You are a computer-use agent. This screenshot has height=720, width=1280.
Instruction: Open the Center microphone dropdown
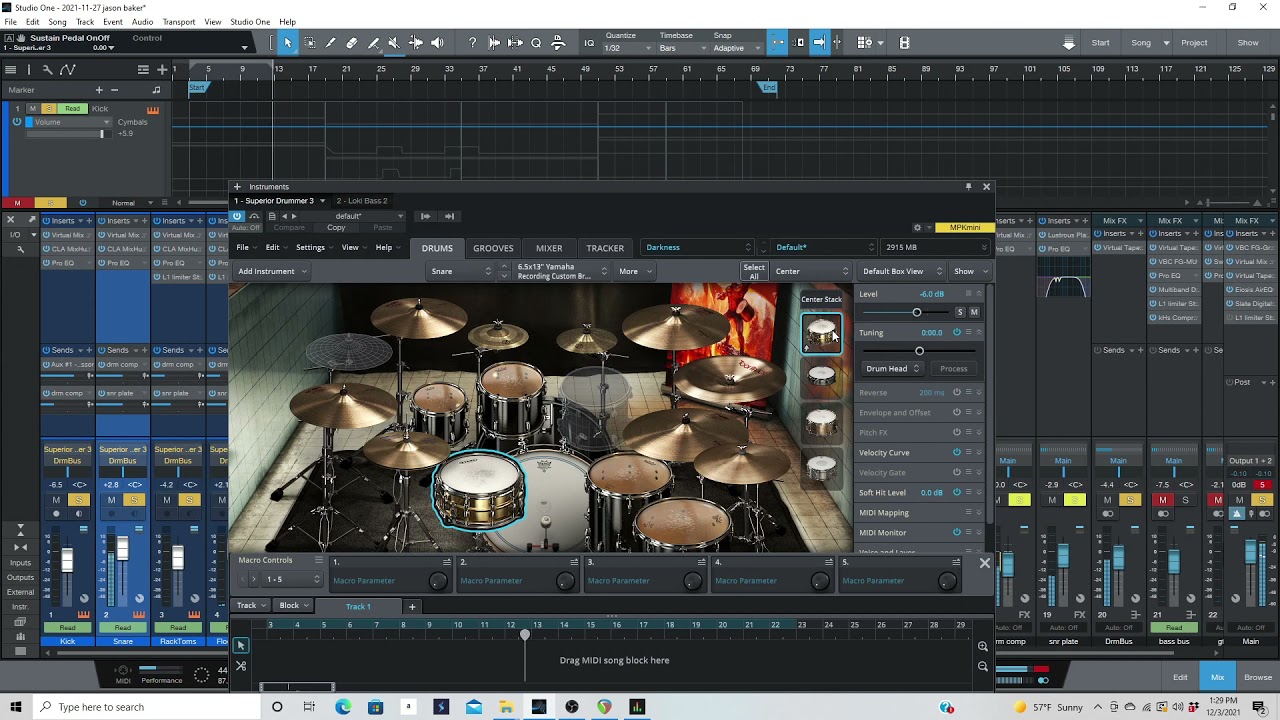811,271
